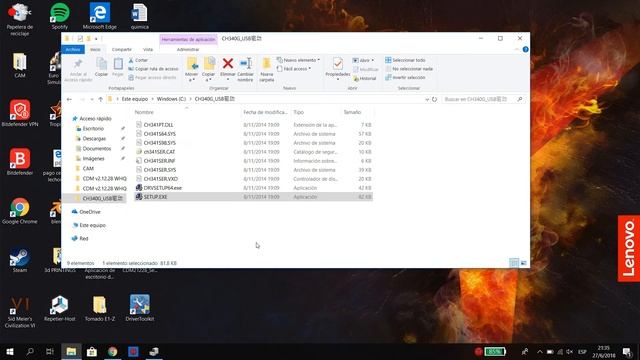The width and height of the screenshot is (640, 360).
Task: Click Este equipo in address breadcrumb
Action: (135, 99)
